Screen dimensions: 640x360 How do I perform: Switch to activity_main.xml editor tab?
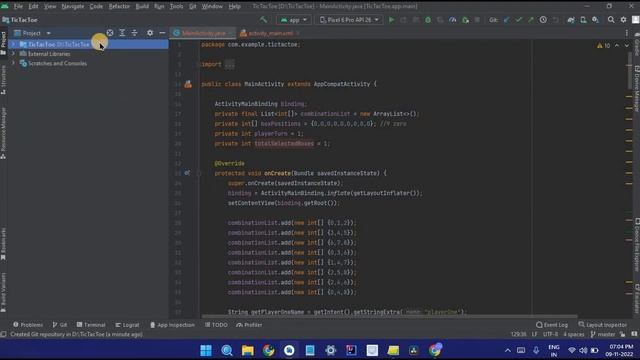(x=270, y=33)
